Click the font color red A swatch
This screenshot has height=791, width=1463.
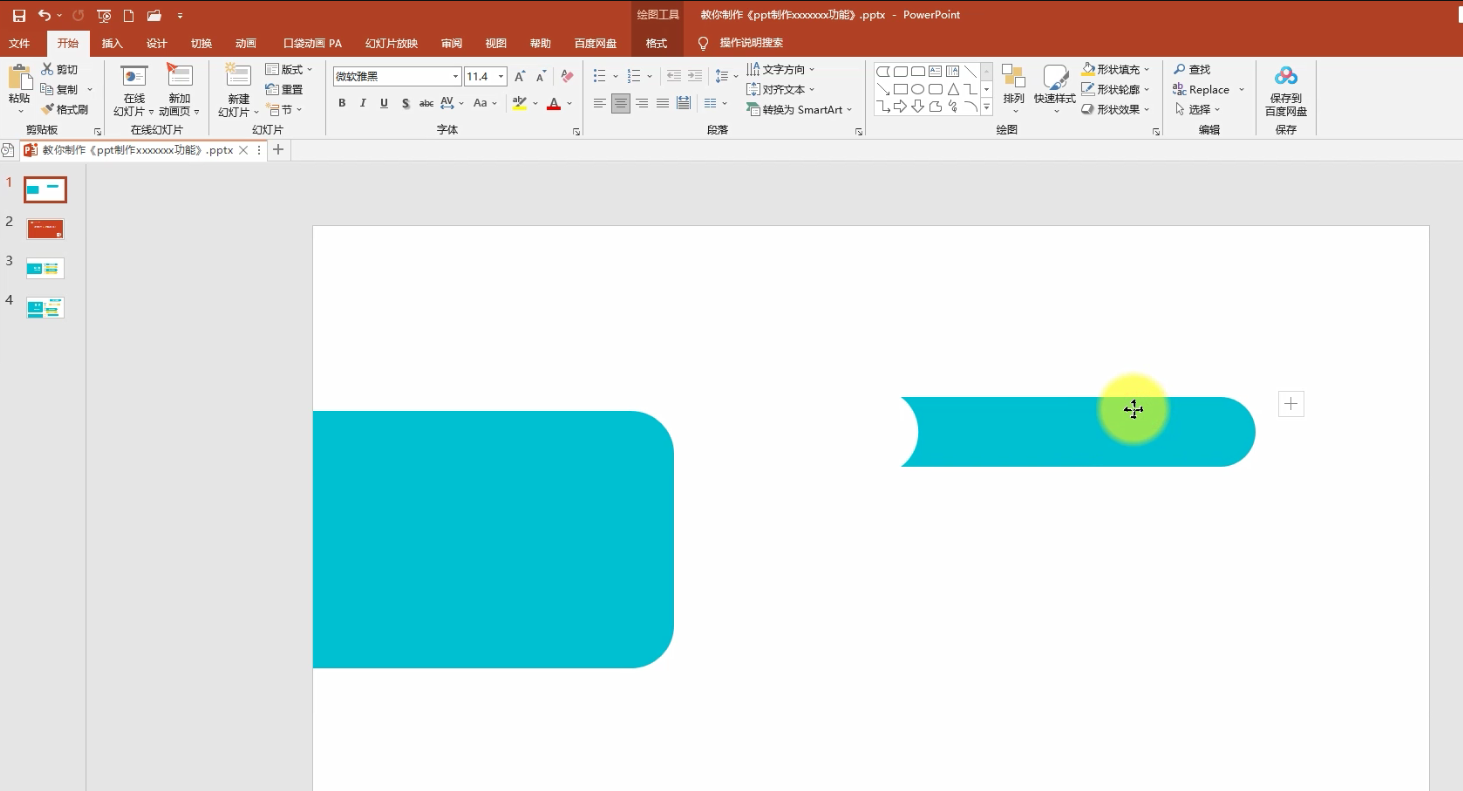point(554,103)
